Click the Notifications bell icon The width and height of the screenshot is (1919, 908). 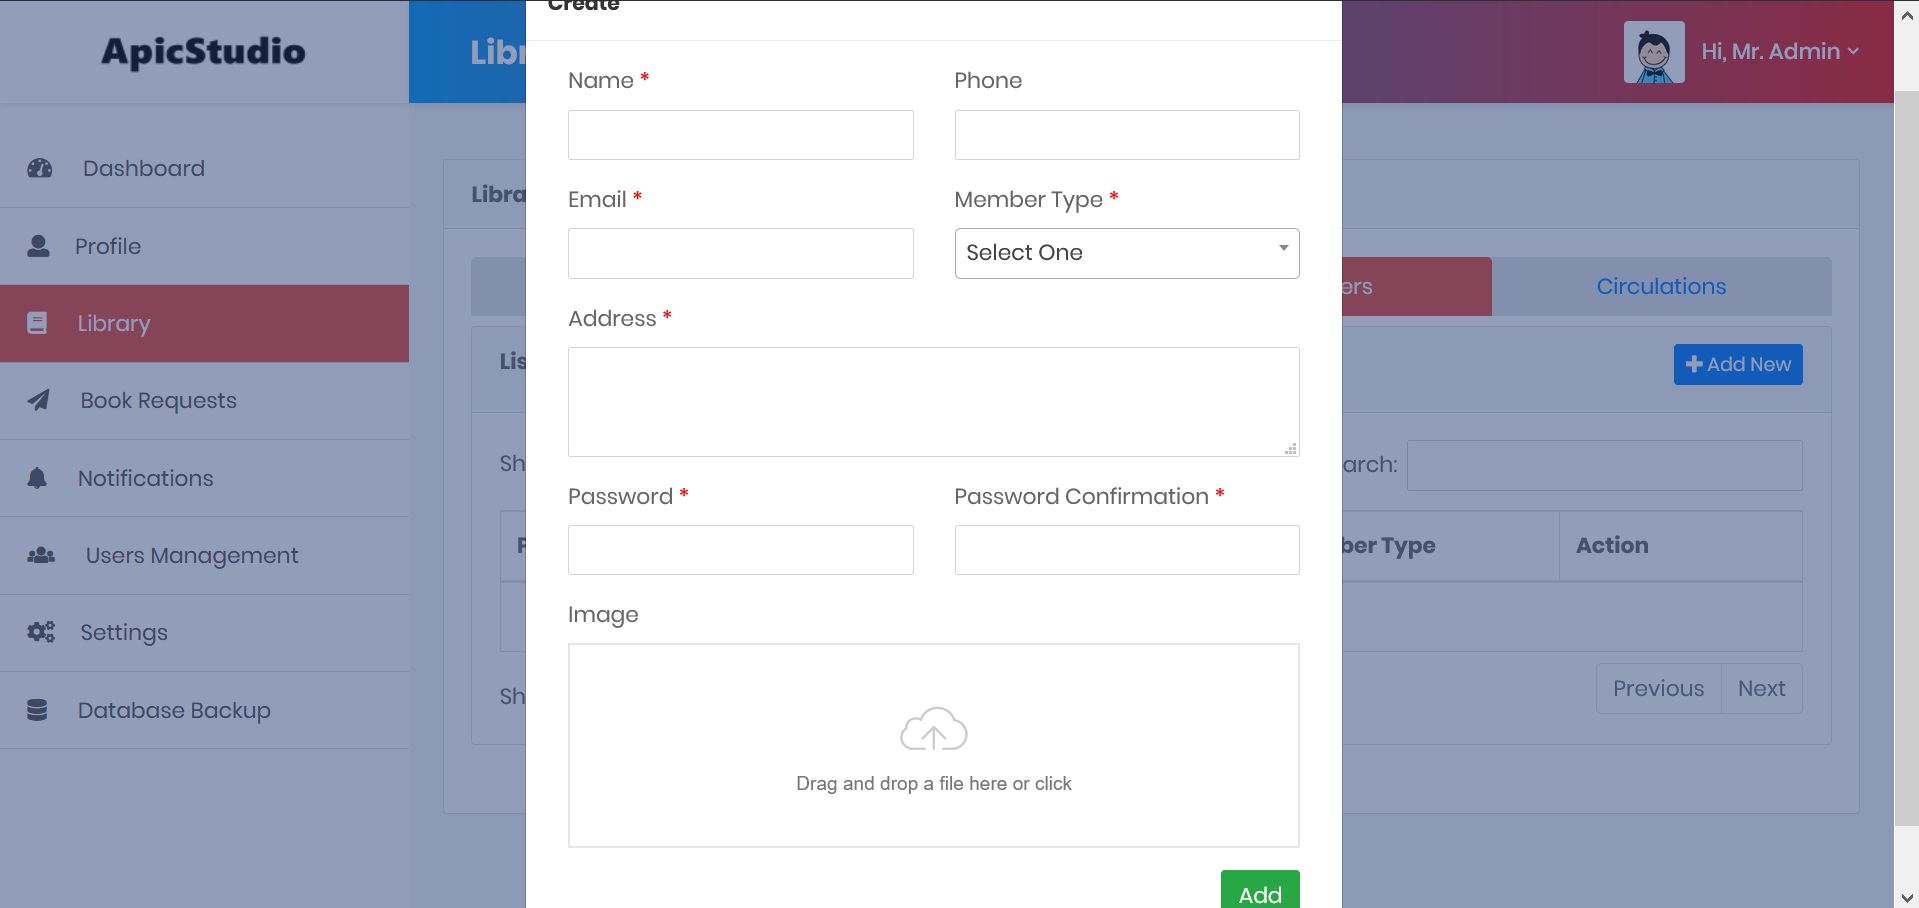tap(37, 478)
